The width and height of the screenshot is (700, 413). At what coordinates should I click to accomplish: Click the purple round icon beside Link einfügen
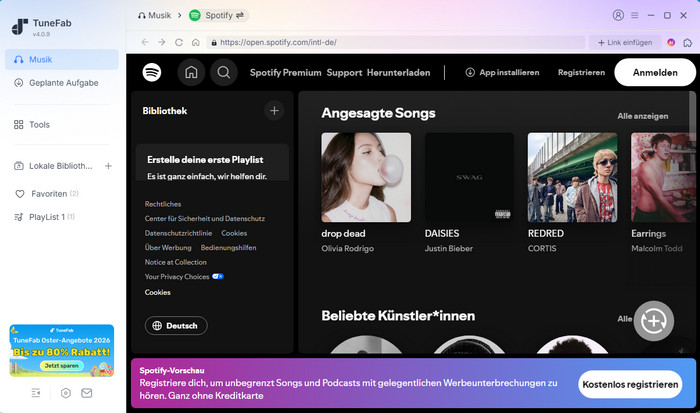[x=671, y=42]
